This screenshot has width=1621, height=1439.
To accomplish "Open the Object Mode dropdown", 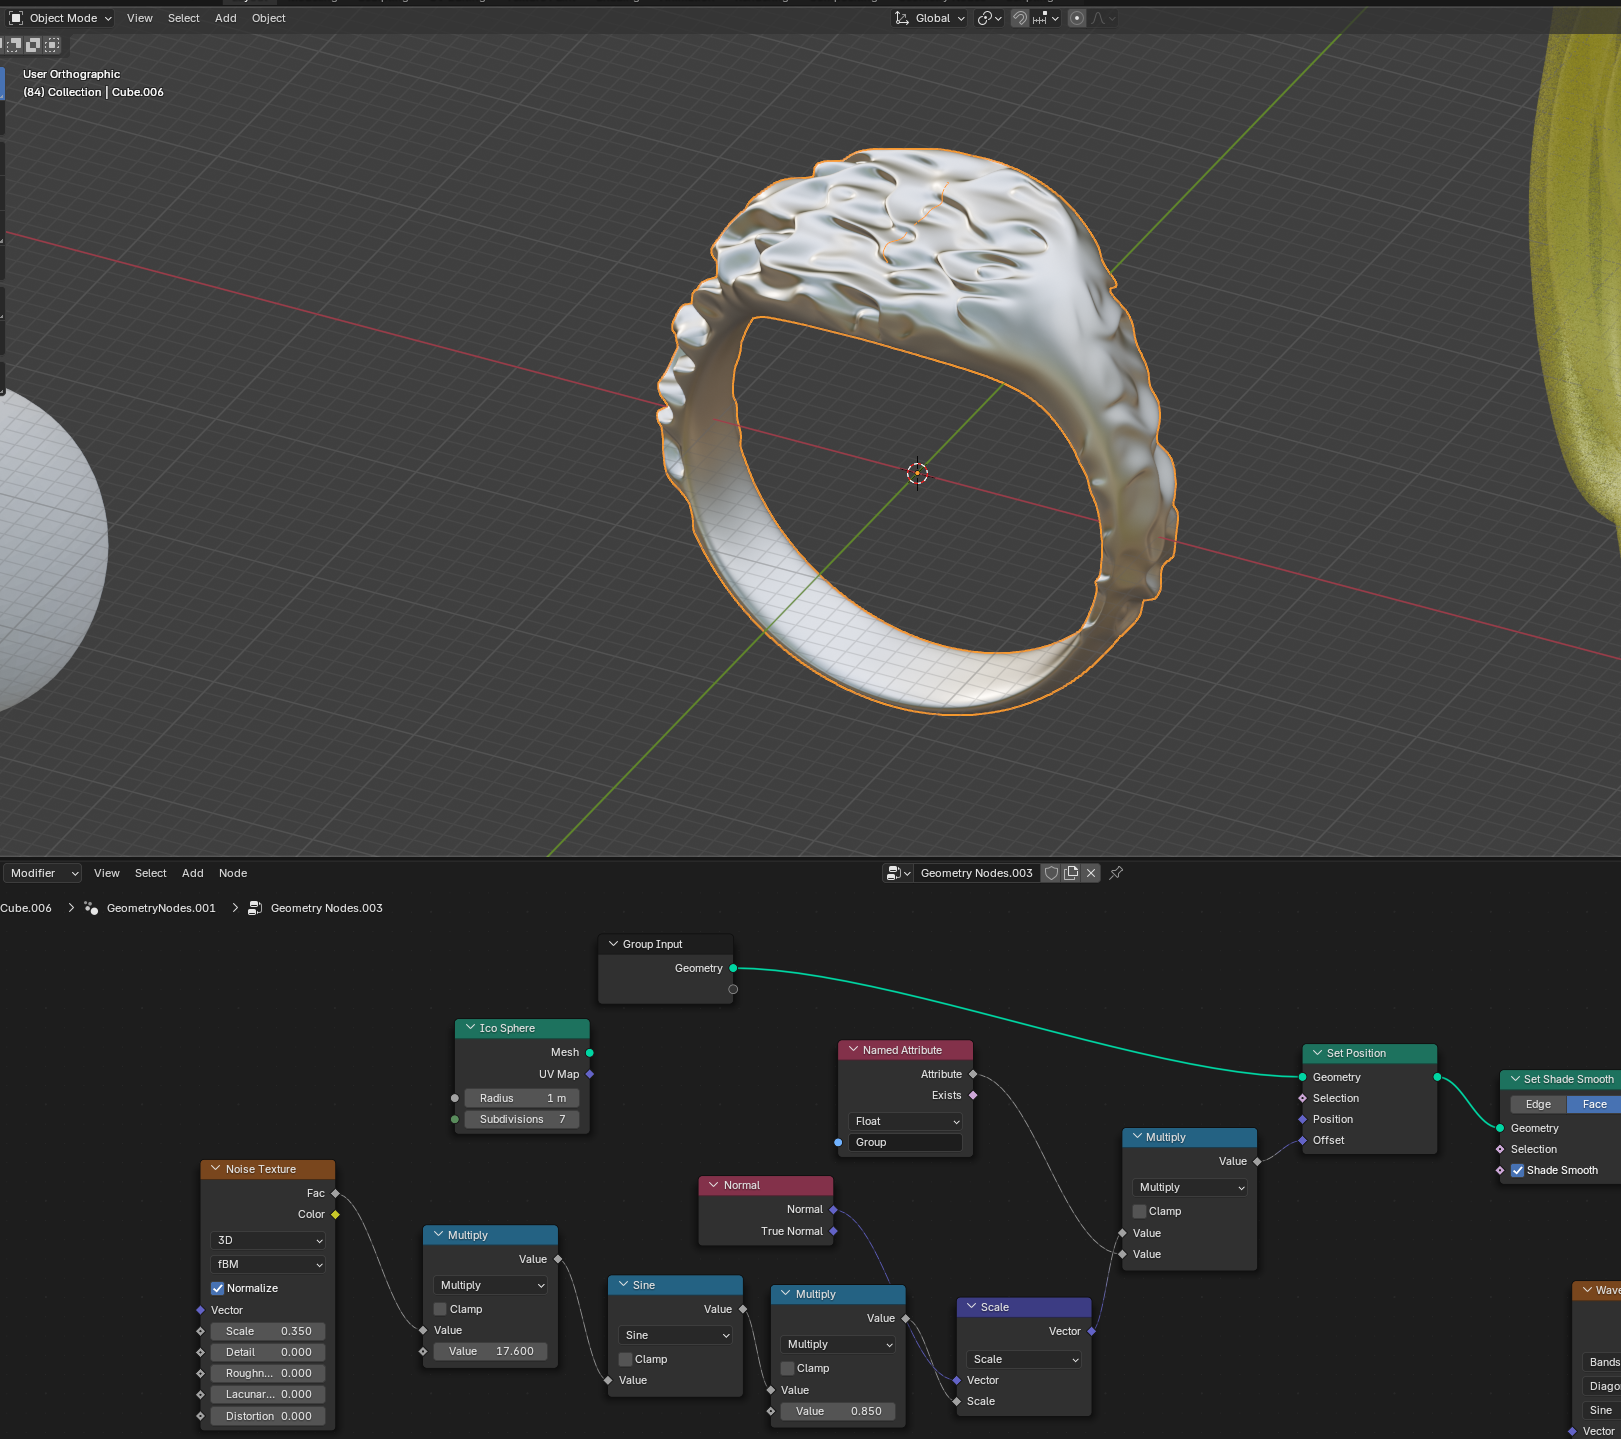I will tap(61, 18).
